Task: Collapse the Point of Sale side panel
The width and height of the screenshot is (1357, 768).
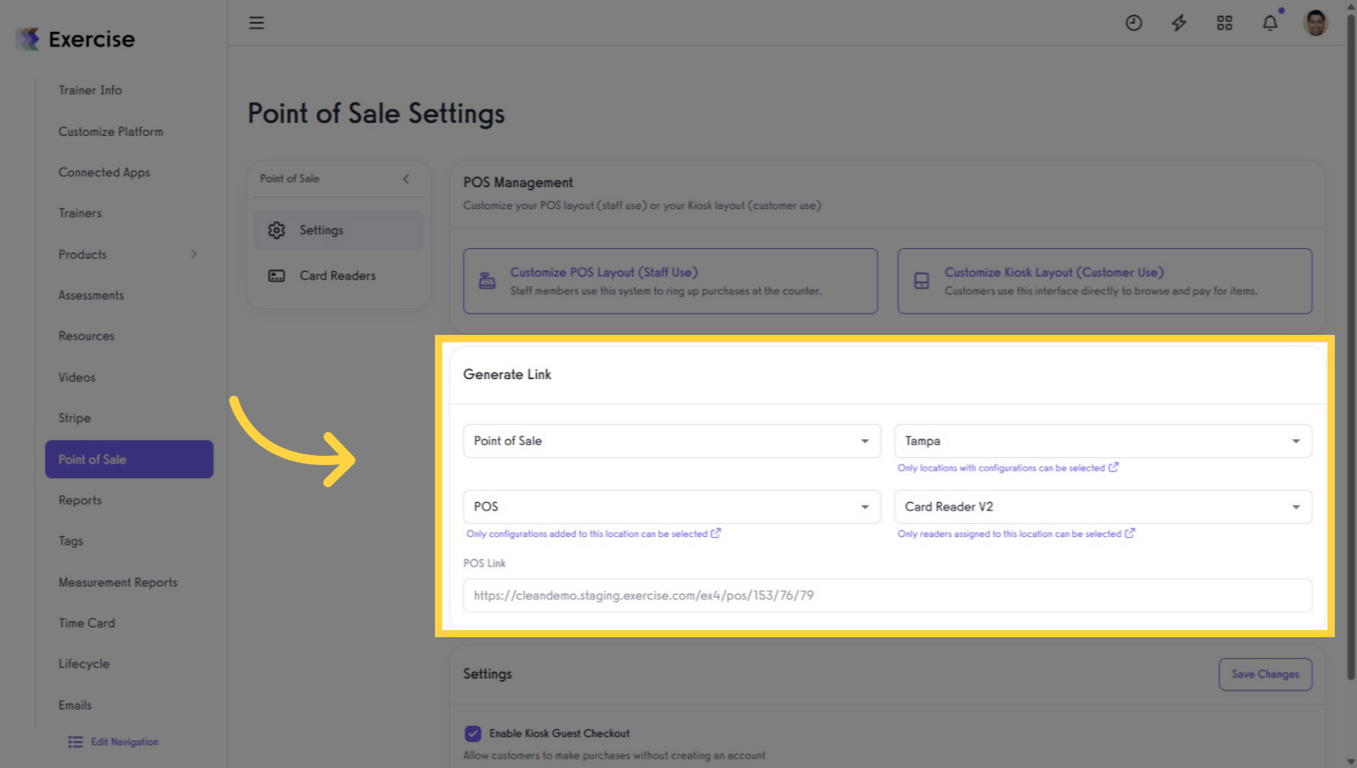Action: [406, 179]
